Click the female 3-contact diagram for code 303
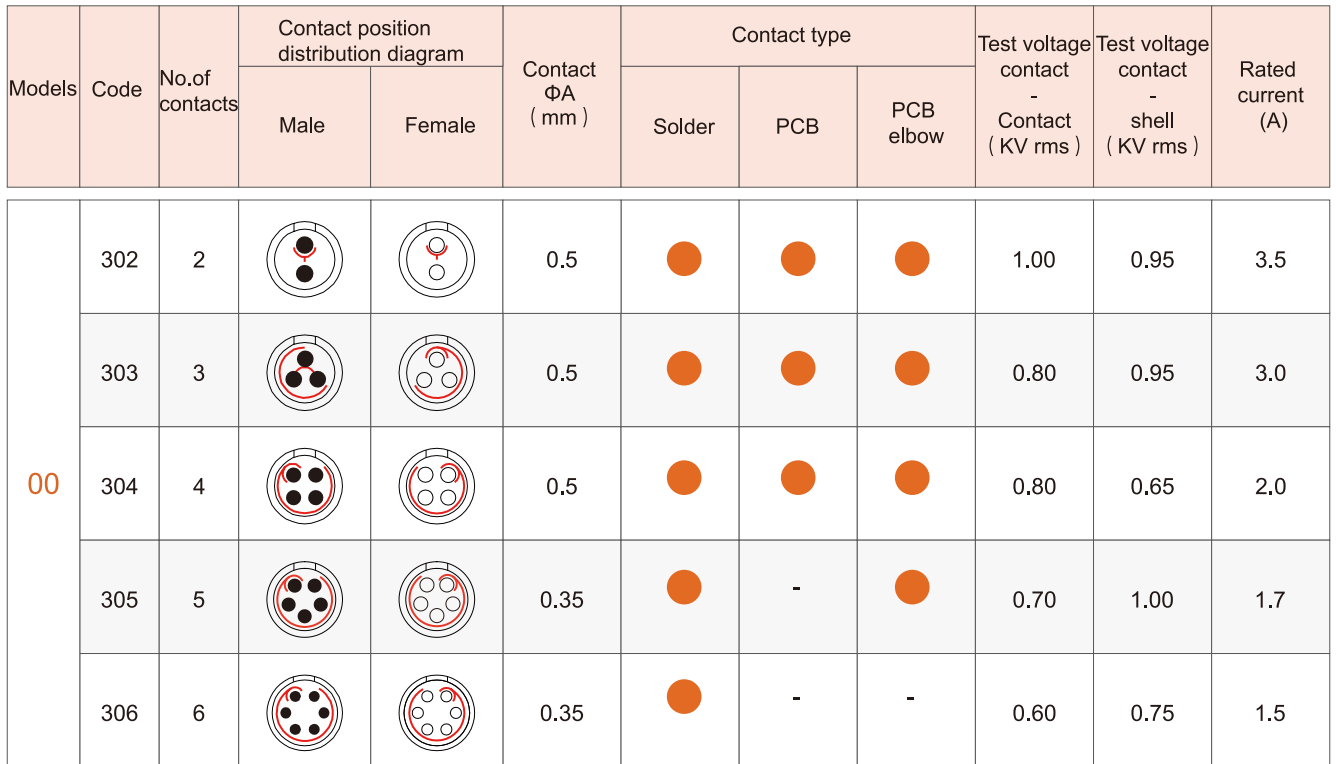Viewport: 1336px width, 764px height. coord(436,372)
